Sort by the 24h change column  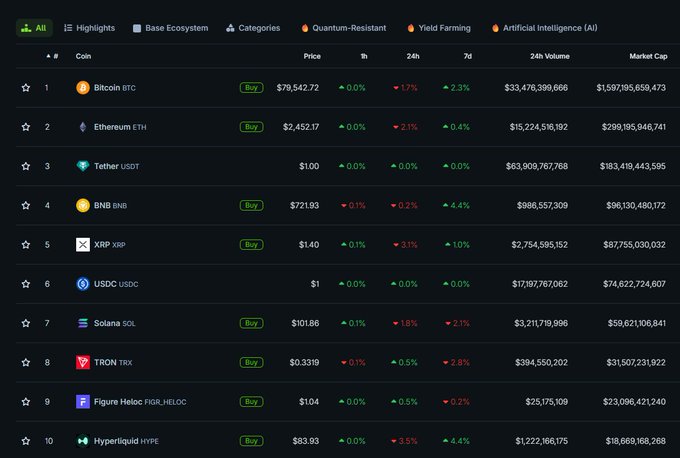coord(413,56)
